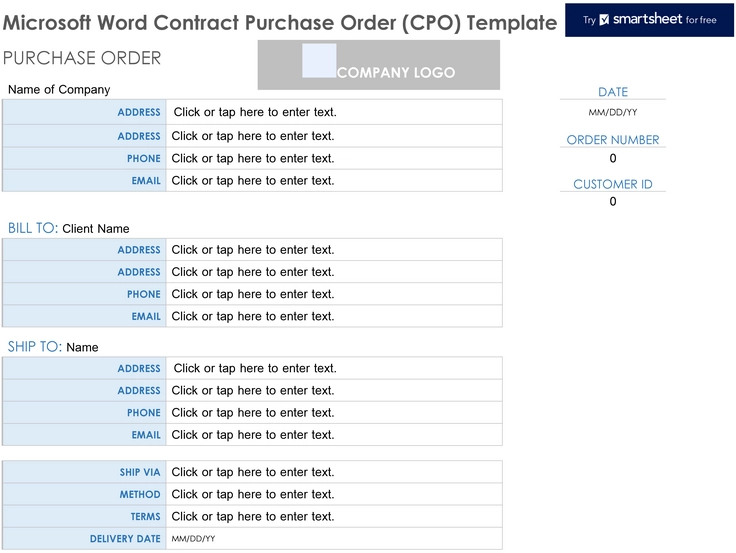Select the DATE MM/DD/YY field
The image size is (736, 553).
(x=613, y=112)
